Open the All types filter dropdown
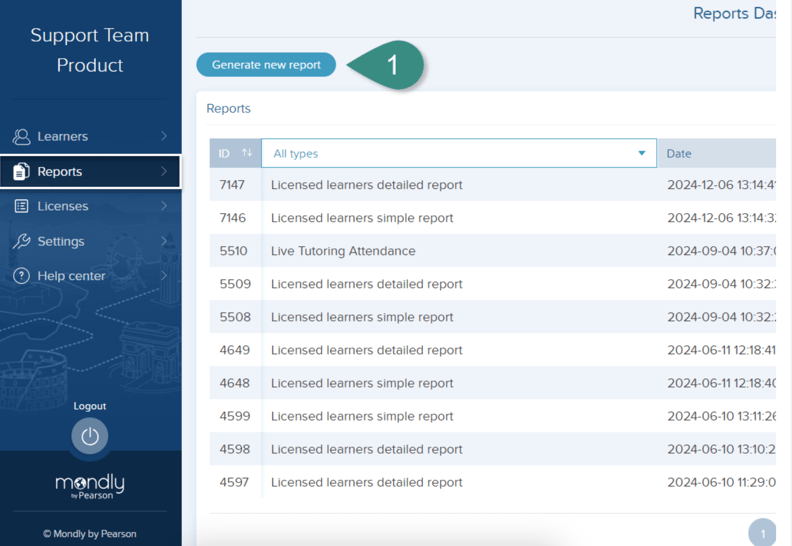This screenshot has width=792, height=546. pos(459,153)
